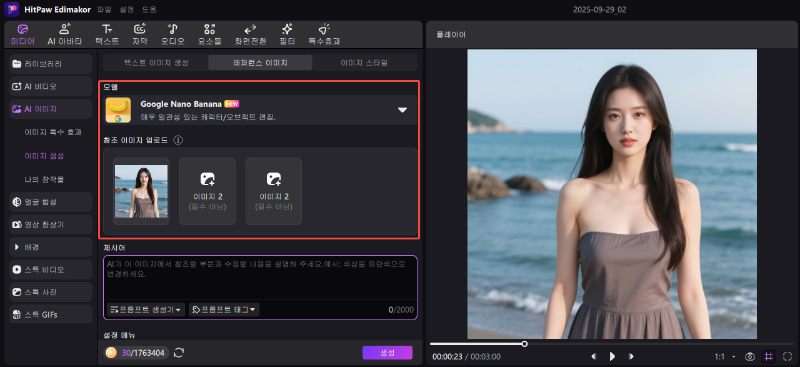Viewport: 800px width, 367px height.
Task: Click the refresh credits icon
Action: pyautogui.click(x=179, y=352)
